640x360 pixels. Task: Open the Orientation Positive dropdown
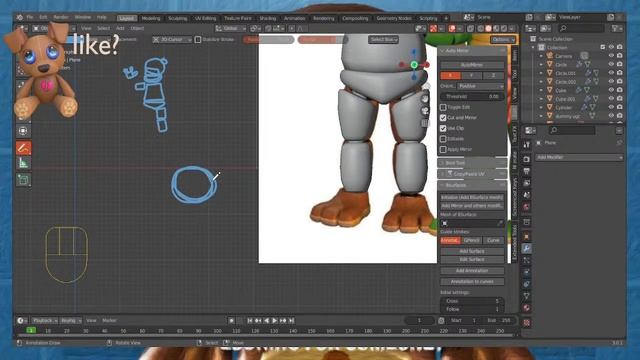click(x=480, y=86)
